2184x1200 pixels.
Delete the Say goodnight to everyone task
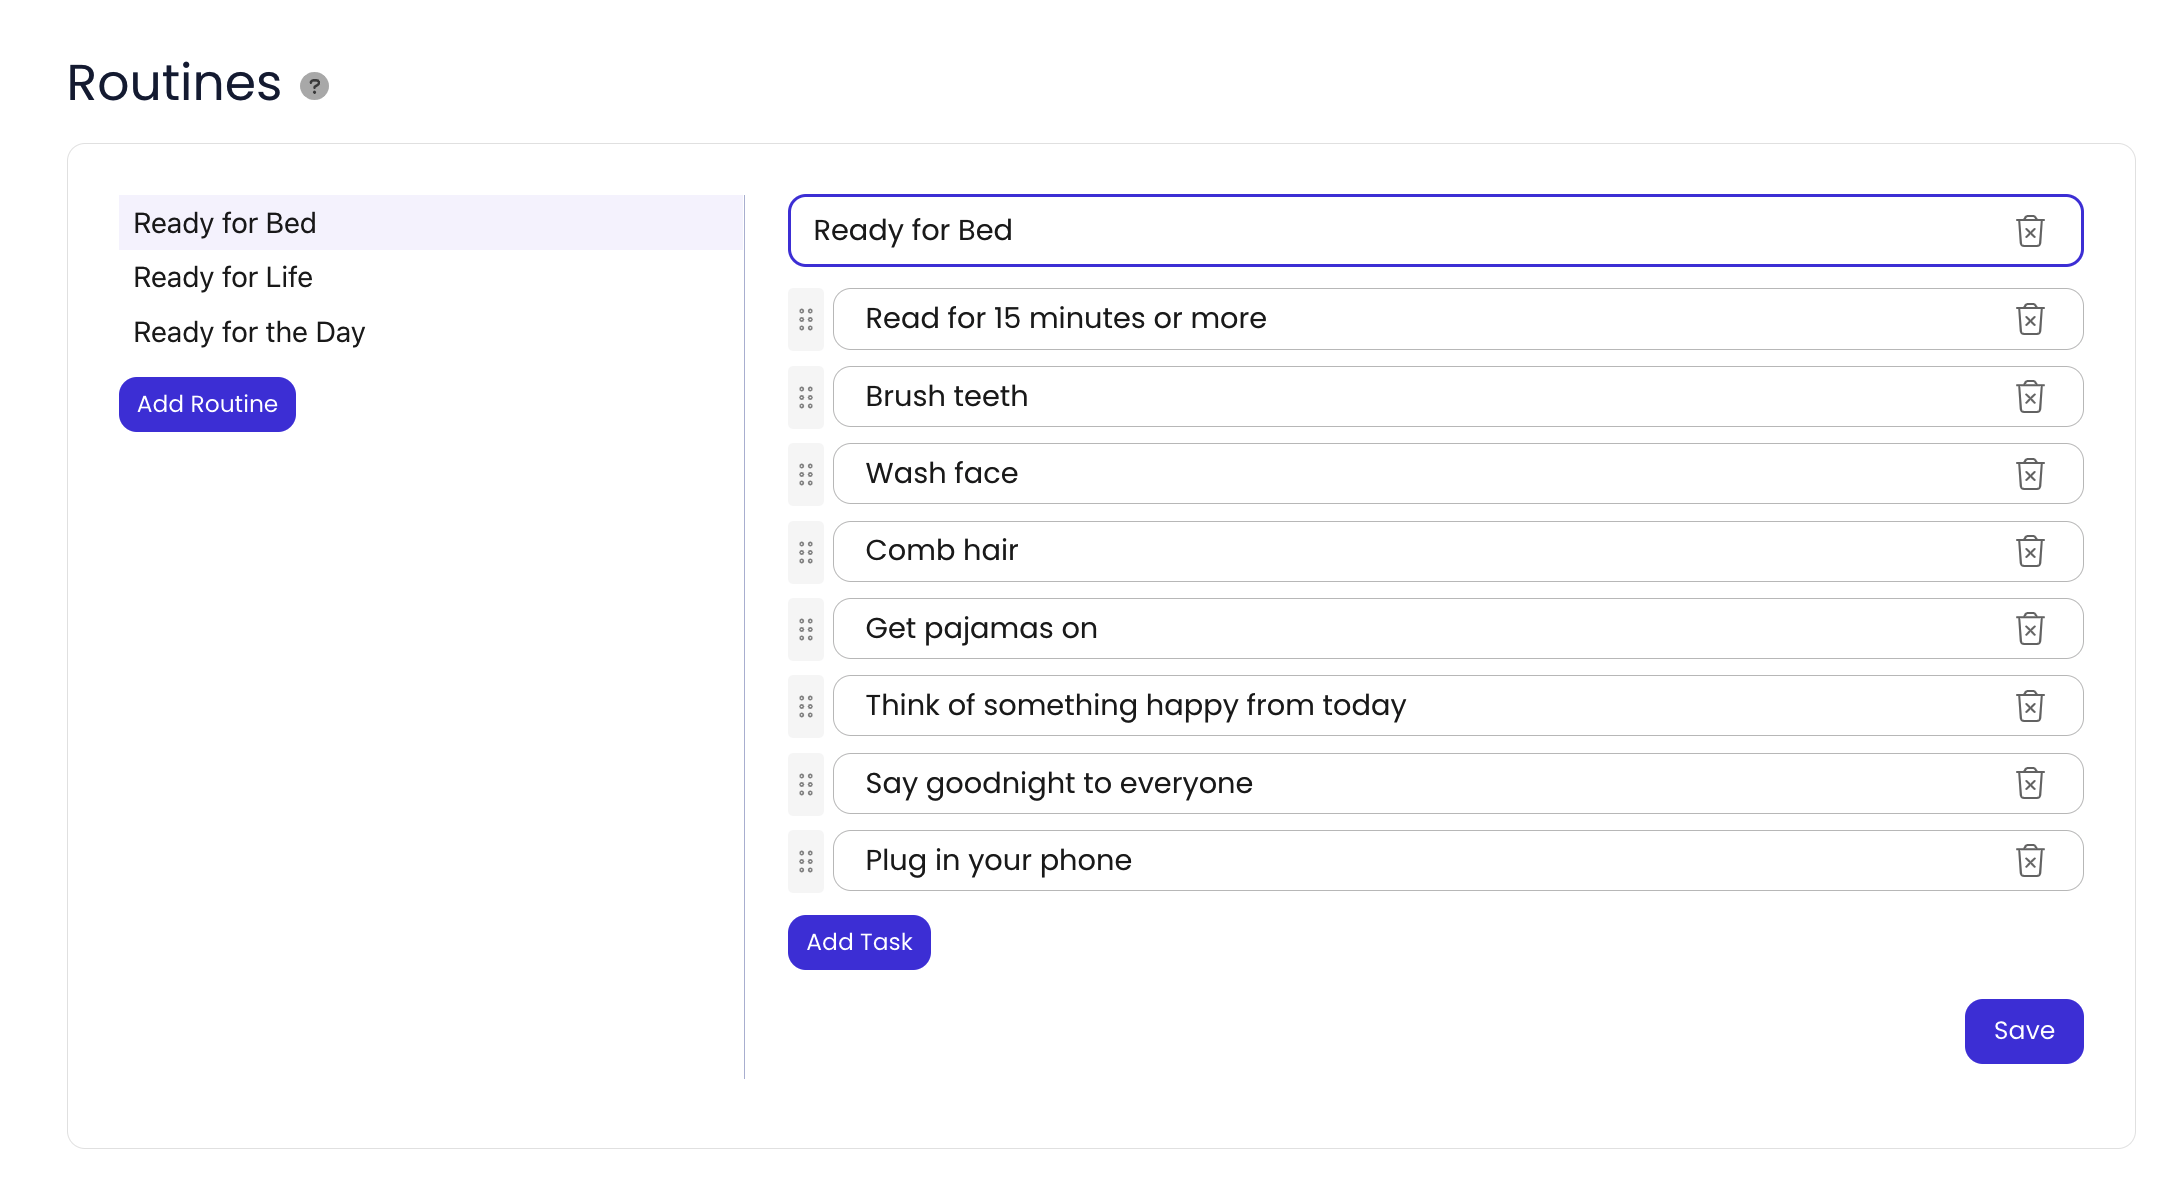click(2029, 783)
